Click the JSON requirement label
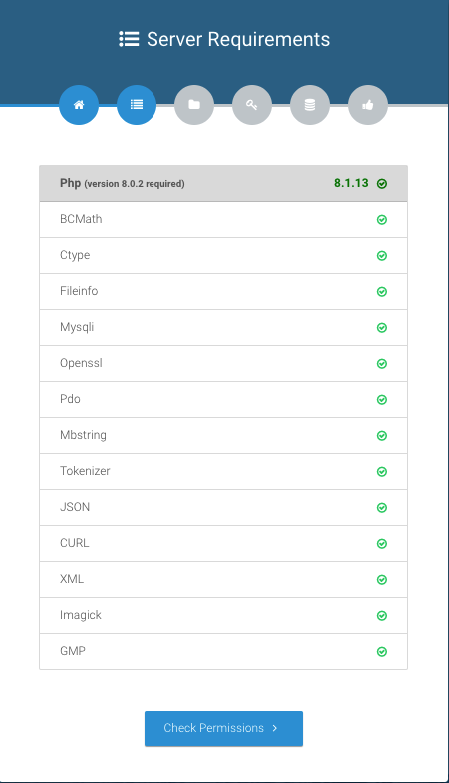 click(75, 507)
